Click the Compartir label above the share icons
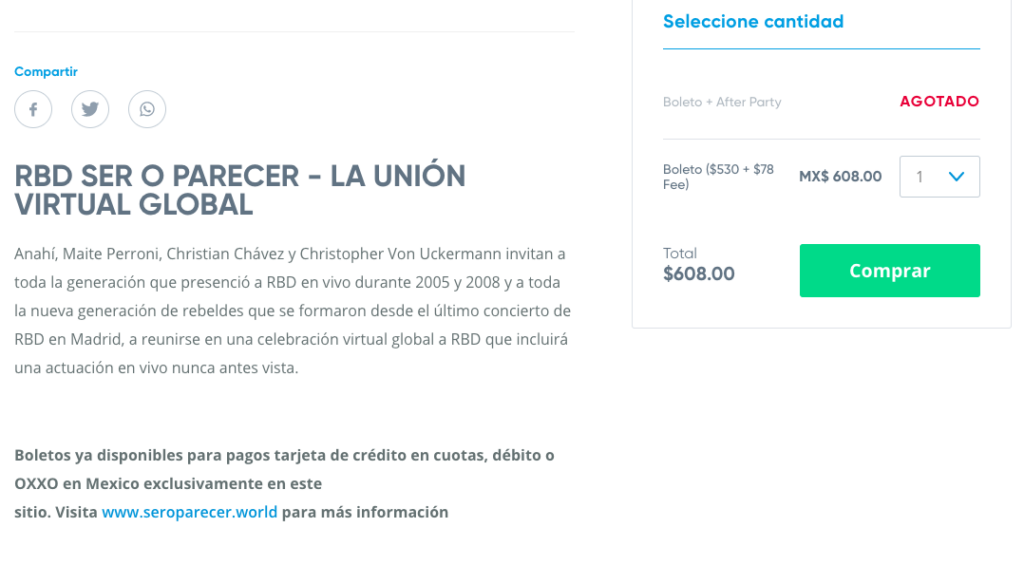The width and height of the screenshot is (1024, 565). click(46, 72)
